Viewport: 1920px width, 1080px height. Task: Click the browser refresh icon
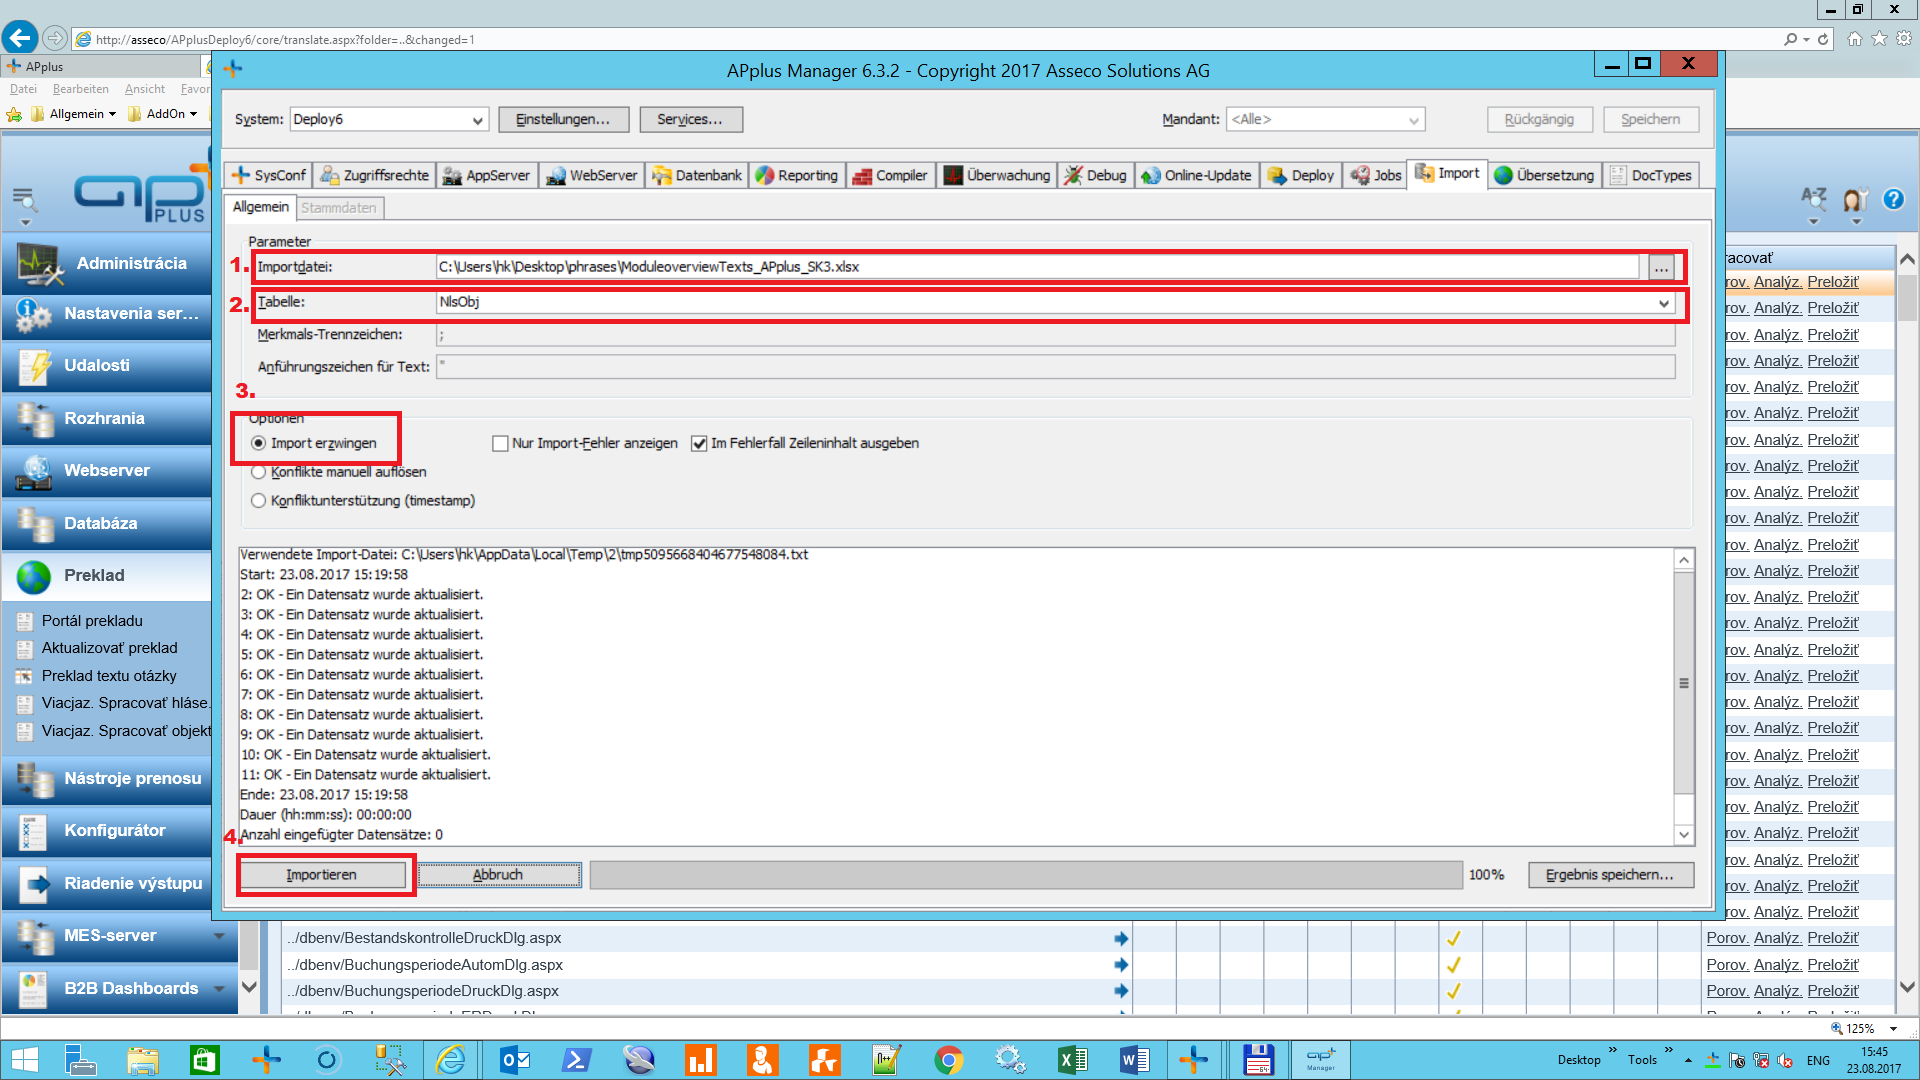(x=1823, y=39)
